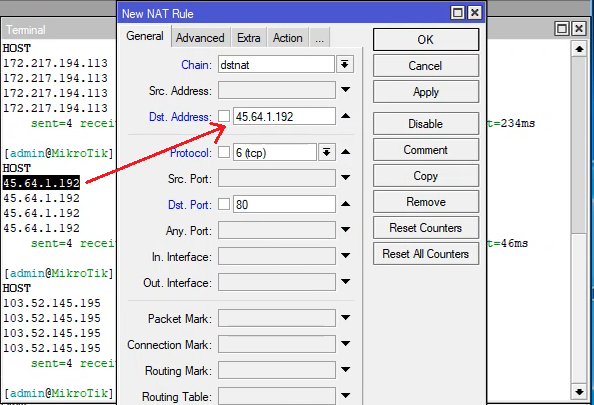This screenshot has width=594, height=405.
Task: Switch to the General tab
Action: (145, 36)
